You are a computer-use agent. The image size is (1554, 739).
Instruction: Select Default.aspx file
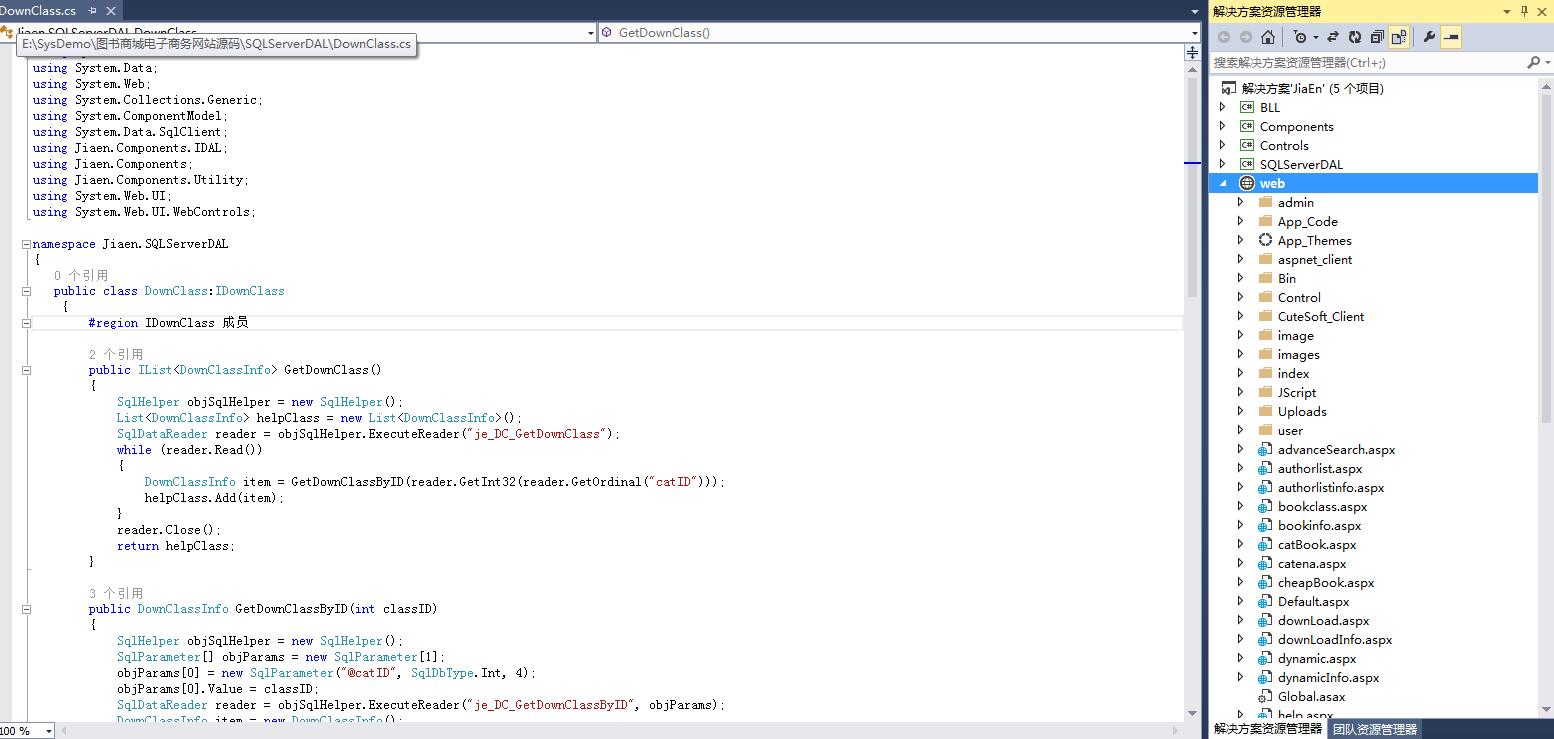click(1313, 601)
